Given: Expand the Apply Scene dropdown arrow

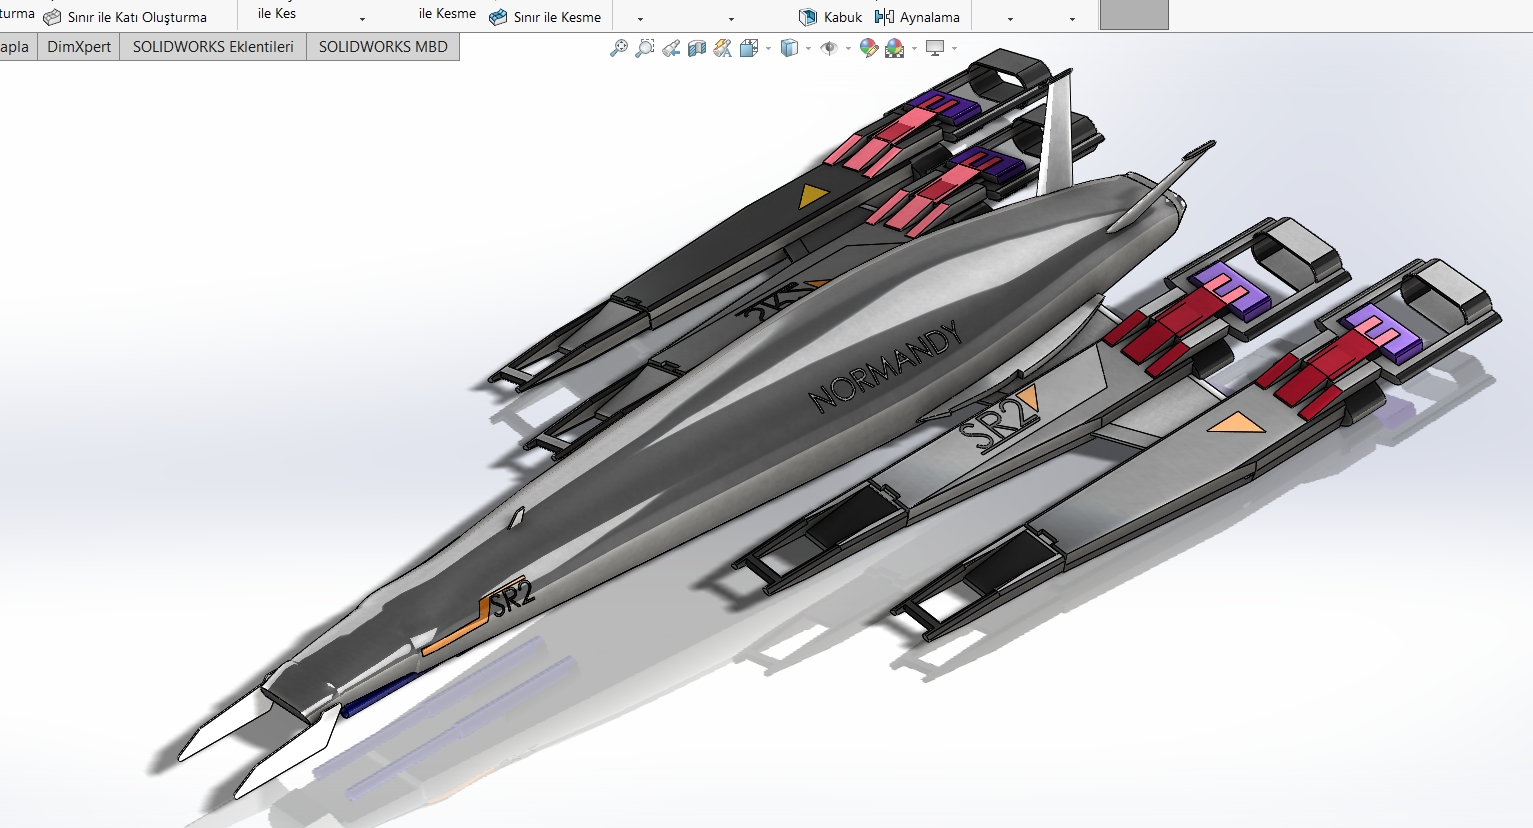Looking at the screenshot, I should (914, 48).
